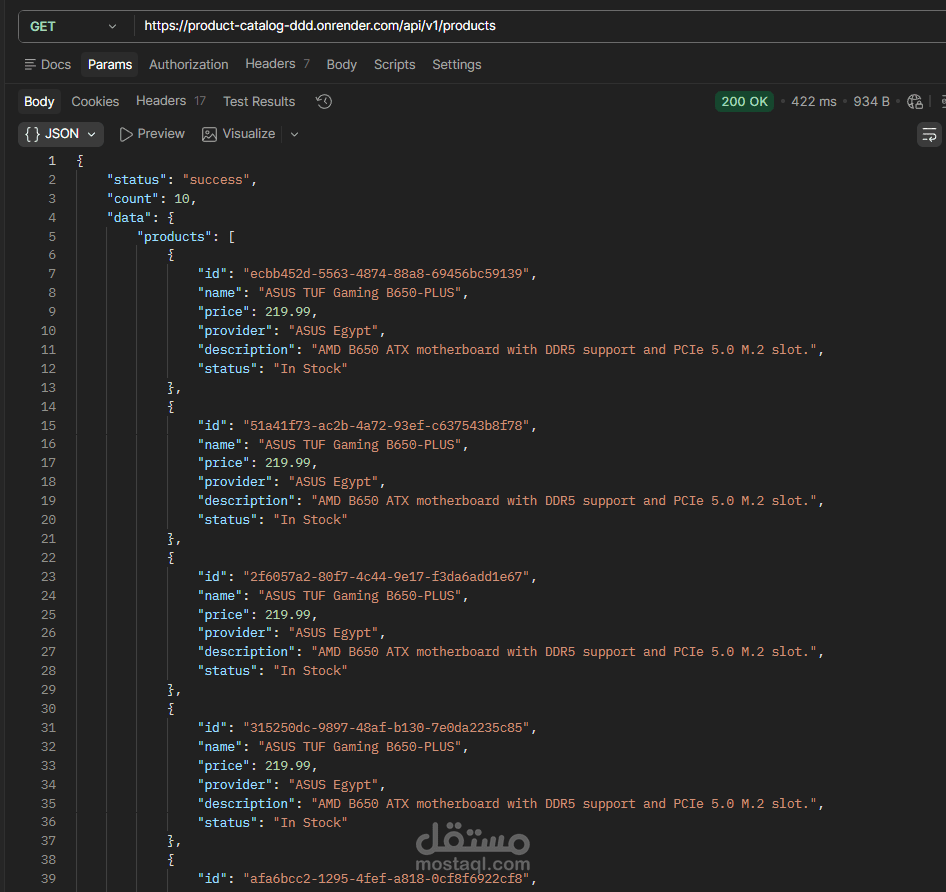946x892 pixels.
Task: Click the In Stock status on line 12
Action: [x=311, y=369]
